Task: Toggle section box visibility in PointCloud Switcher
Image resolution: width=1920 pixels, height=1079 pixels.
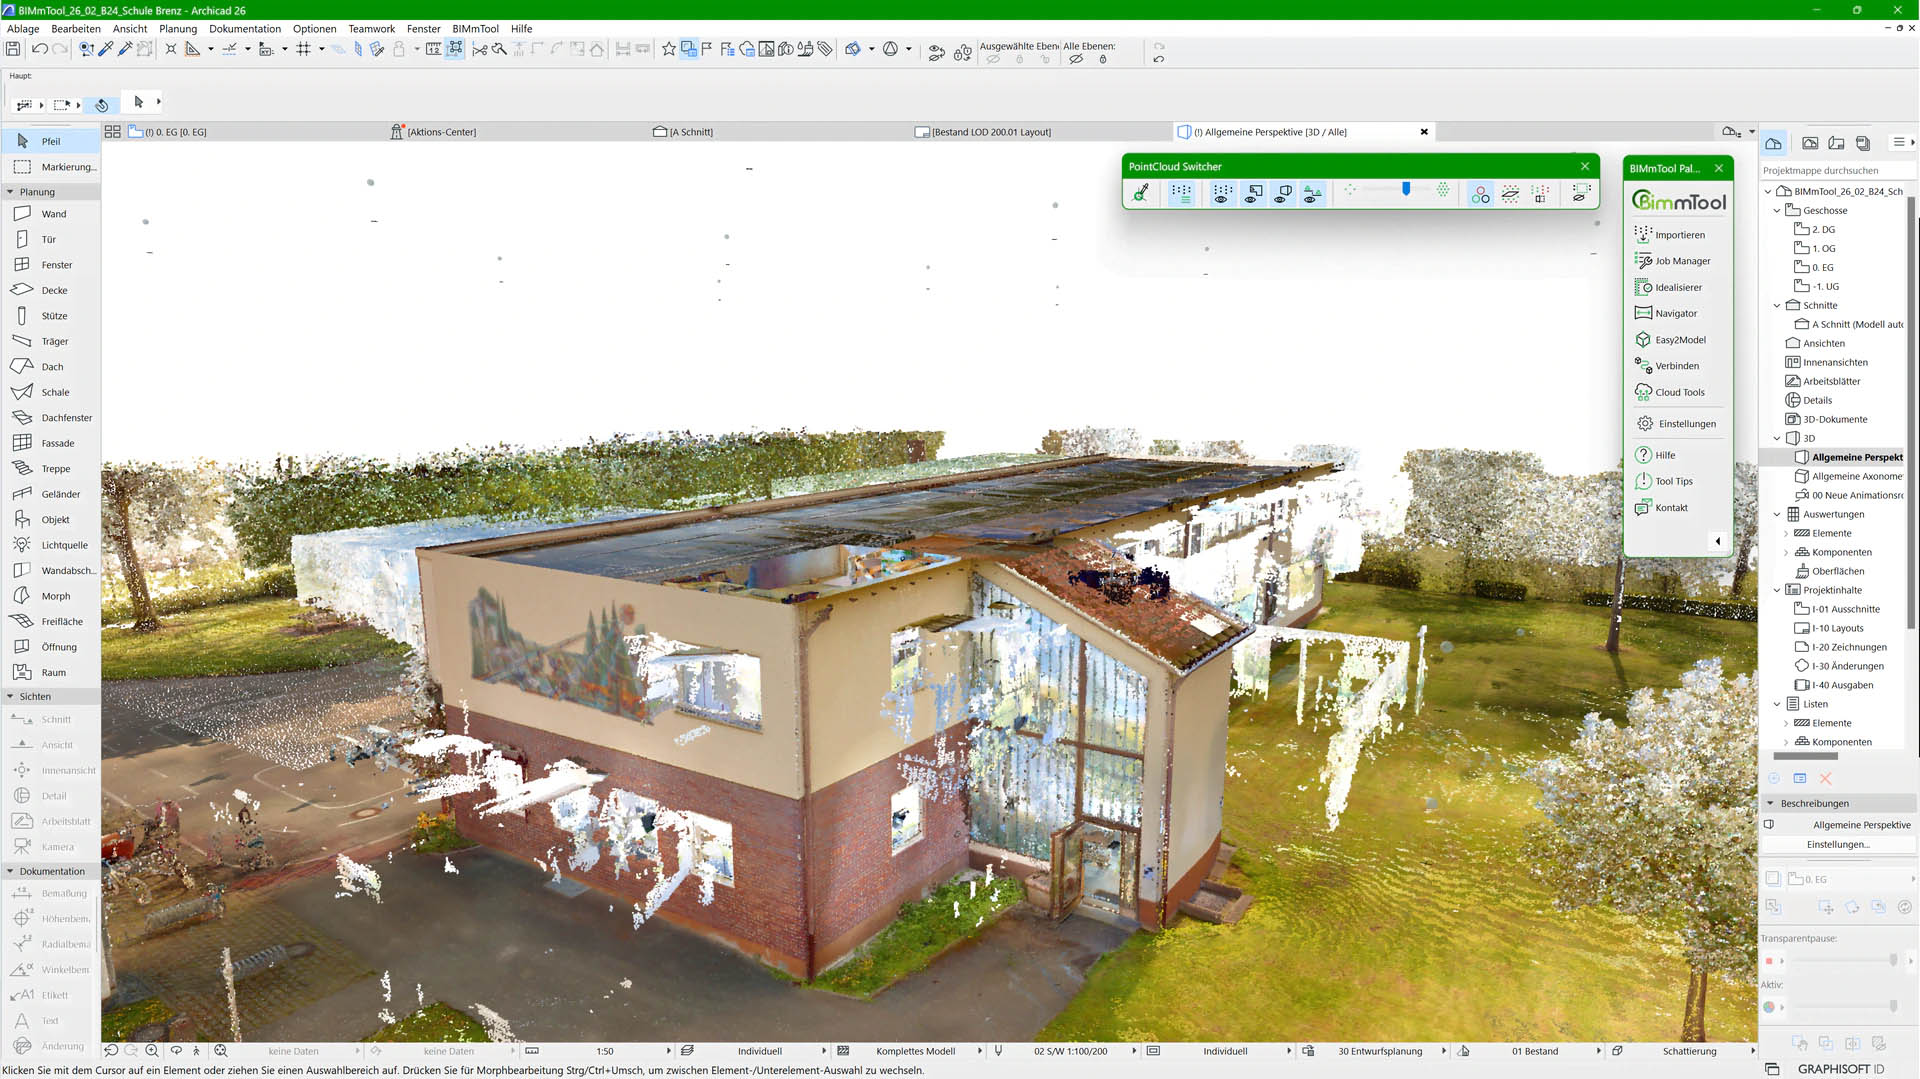Action: (1281, 194)
